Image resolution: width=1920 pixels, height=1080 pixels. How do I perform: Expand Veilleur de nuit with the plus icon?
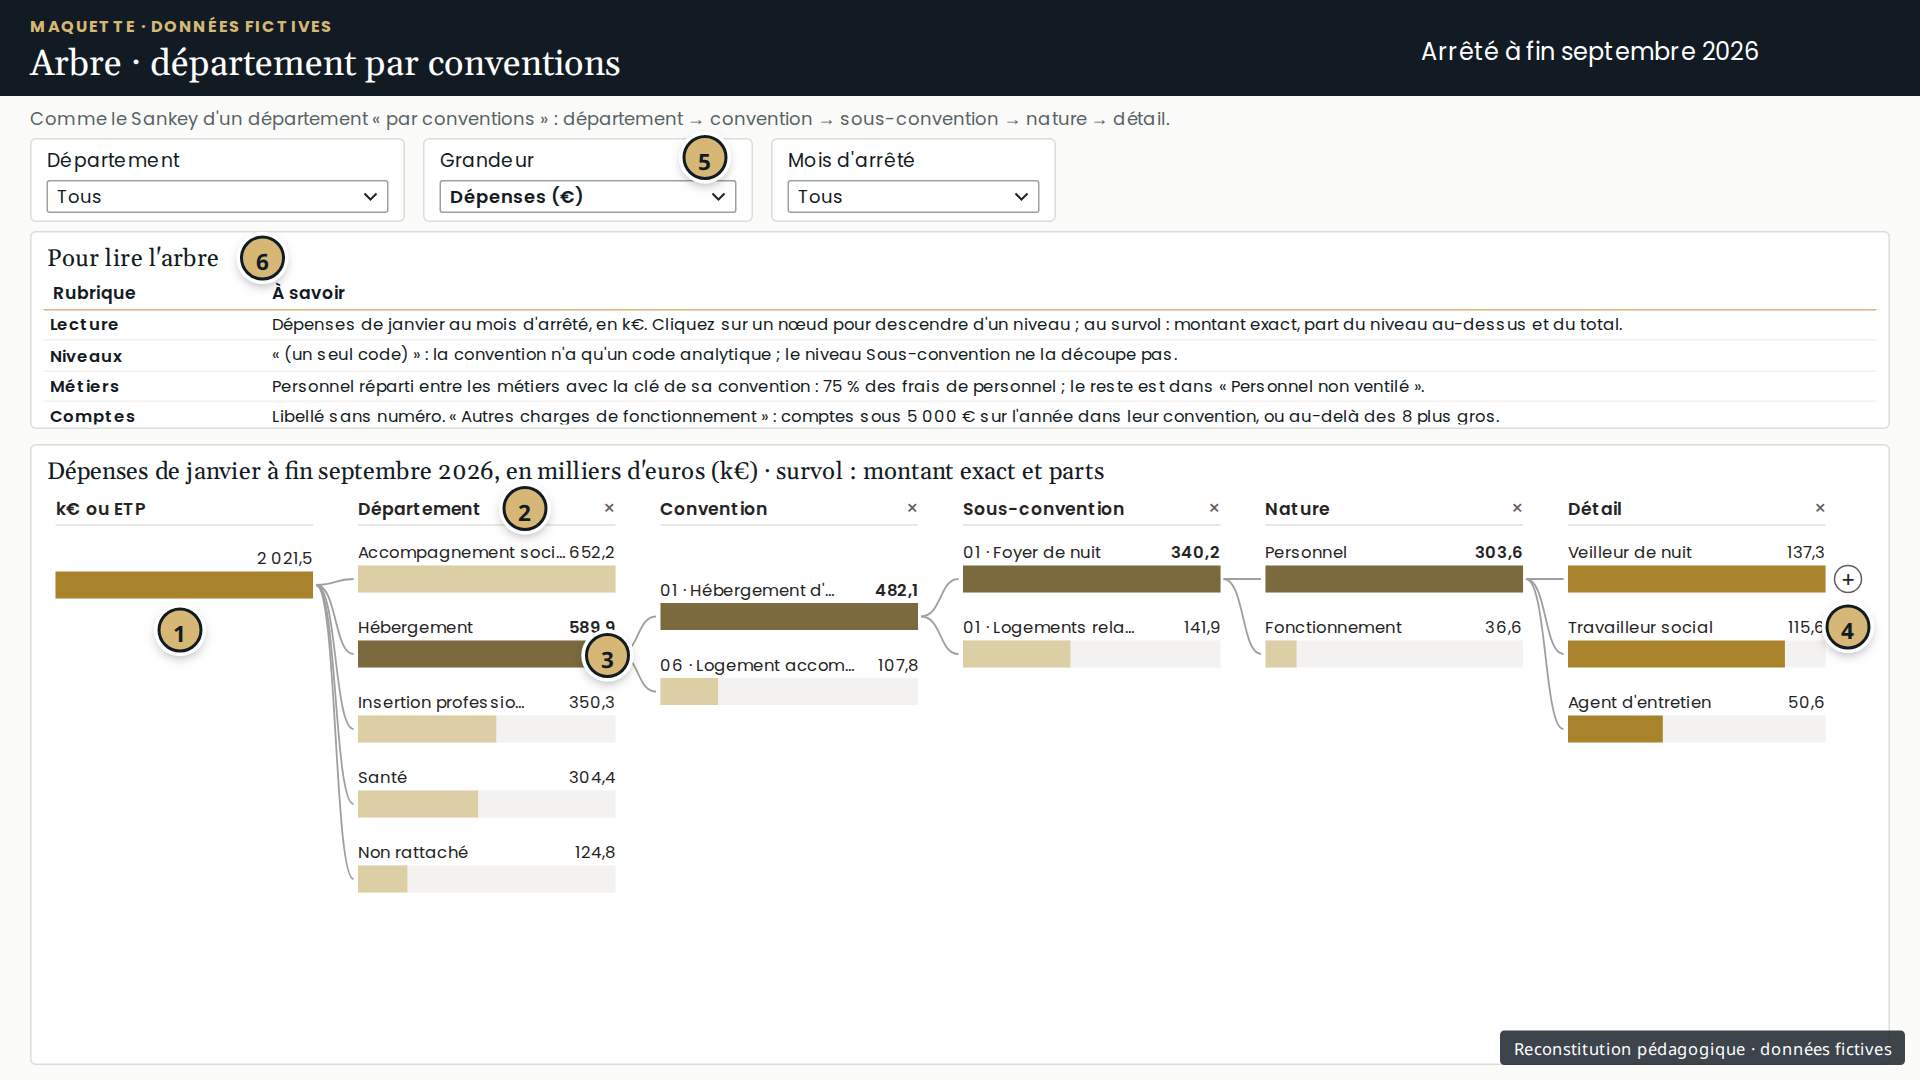(x=1848, y=579)
